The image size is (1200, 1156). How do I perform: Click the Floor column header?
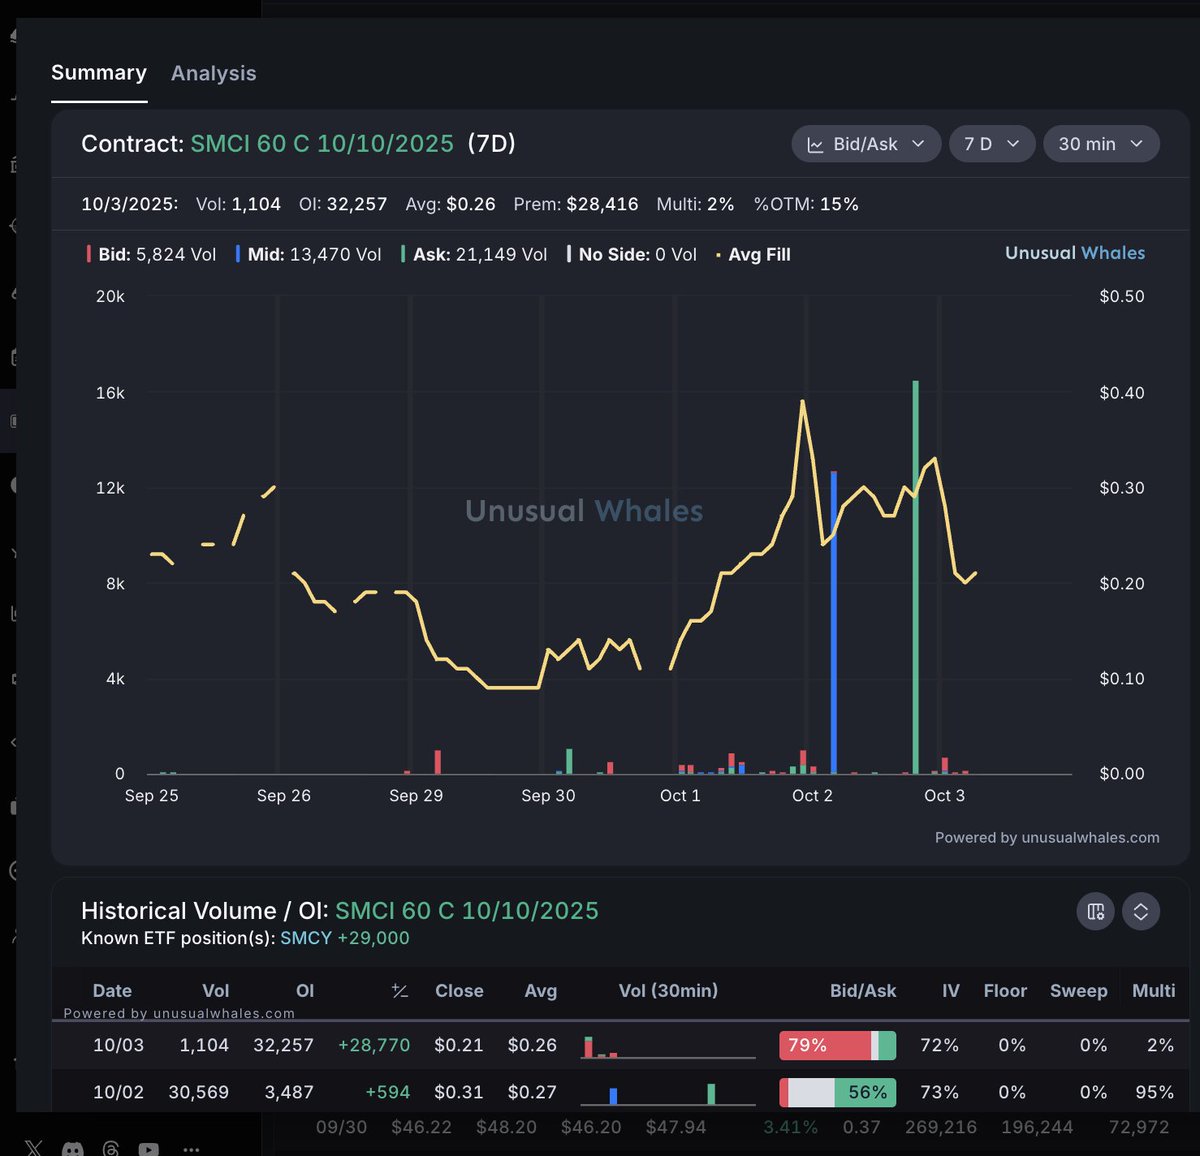point(1005,991)
